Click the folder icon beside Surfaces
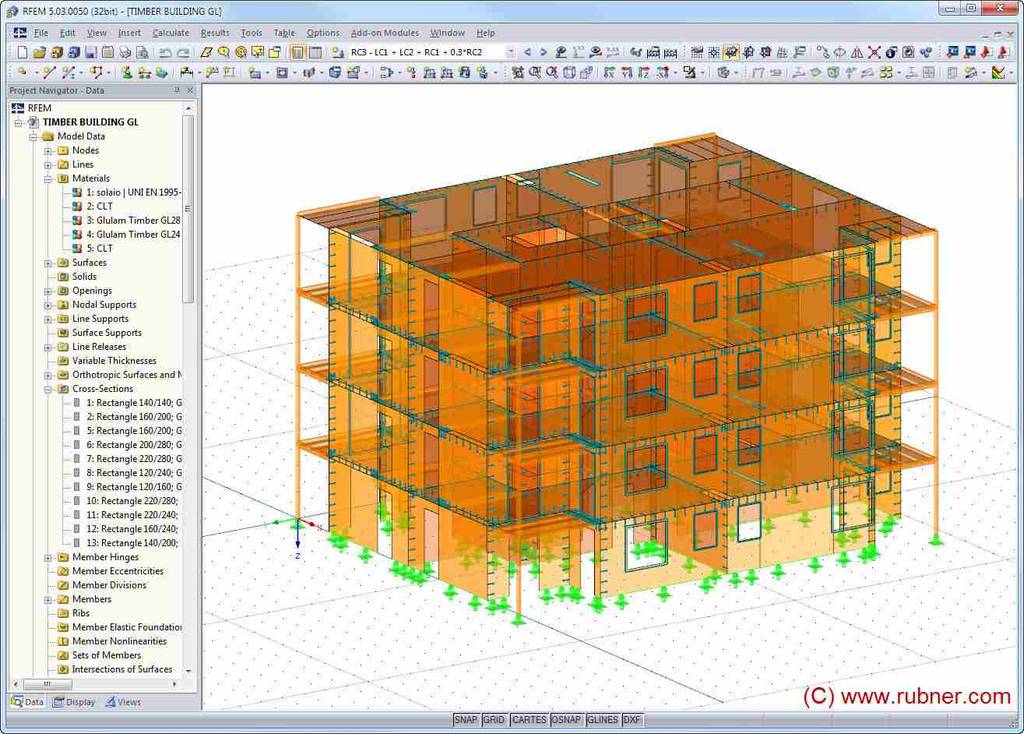Screen dimensions: 1024x734 pyautogui.click(x=63, y=263)
